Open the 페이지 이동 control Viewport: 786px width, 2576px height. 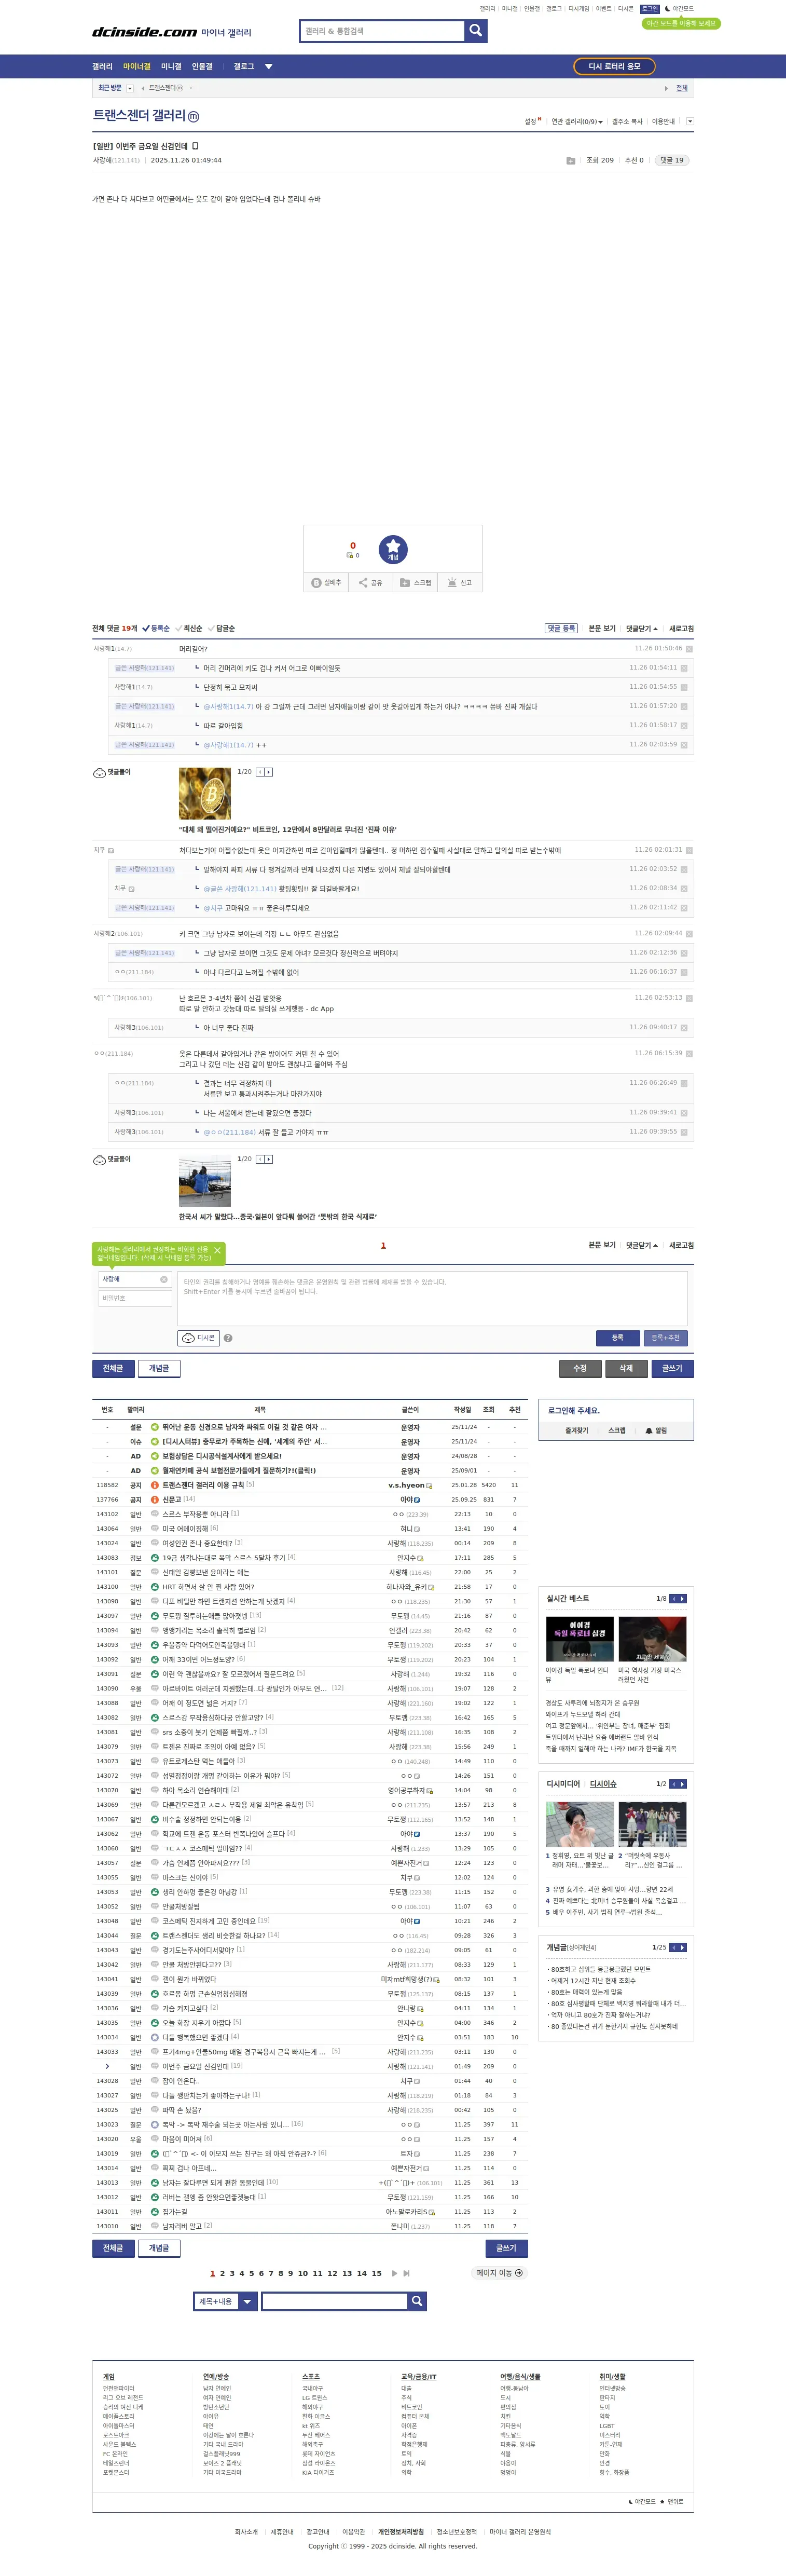[x=499, y=2273]
